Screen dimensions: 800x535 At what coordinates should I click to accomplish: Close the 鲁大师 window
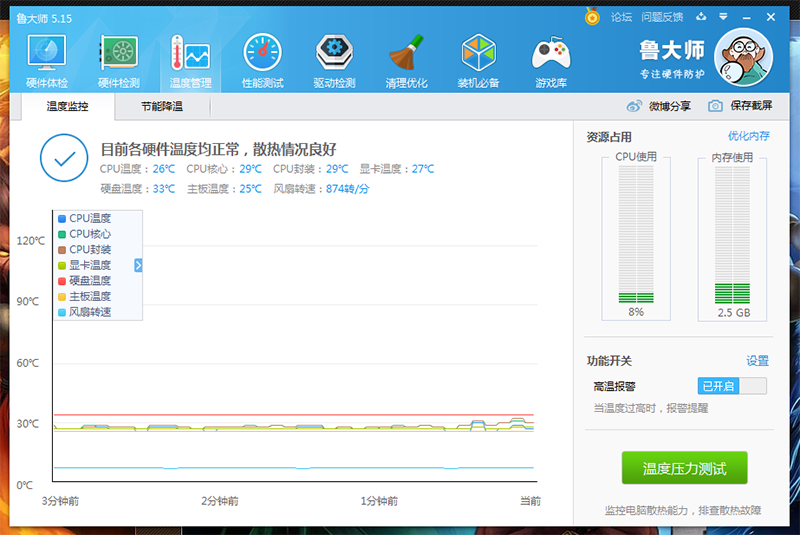(771, 17)
